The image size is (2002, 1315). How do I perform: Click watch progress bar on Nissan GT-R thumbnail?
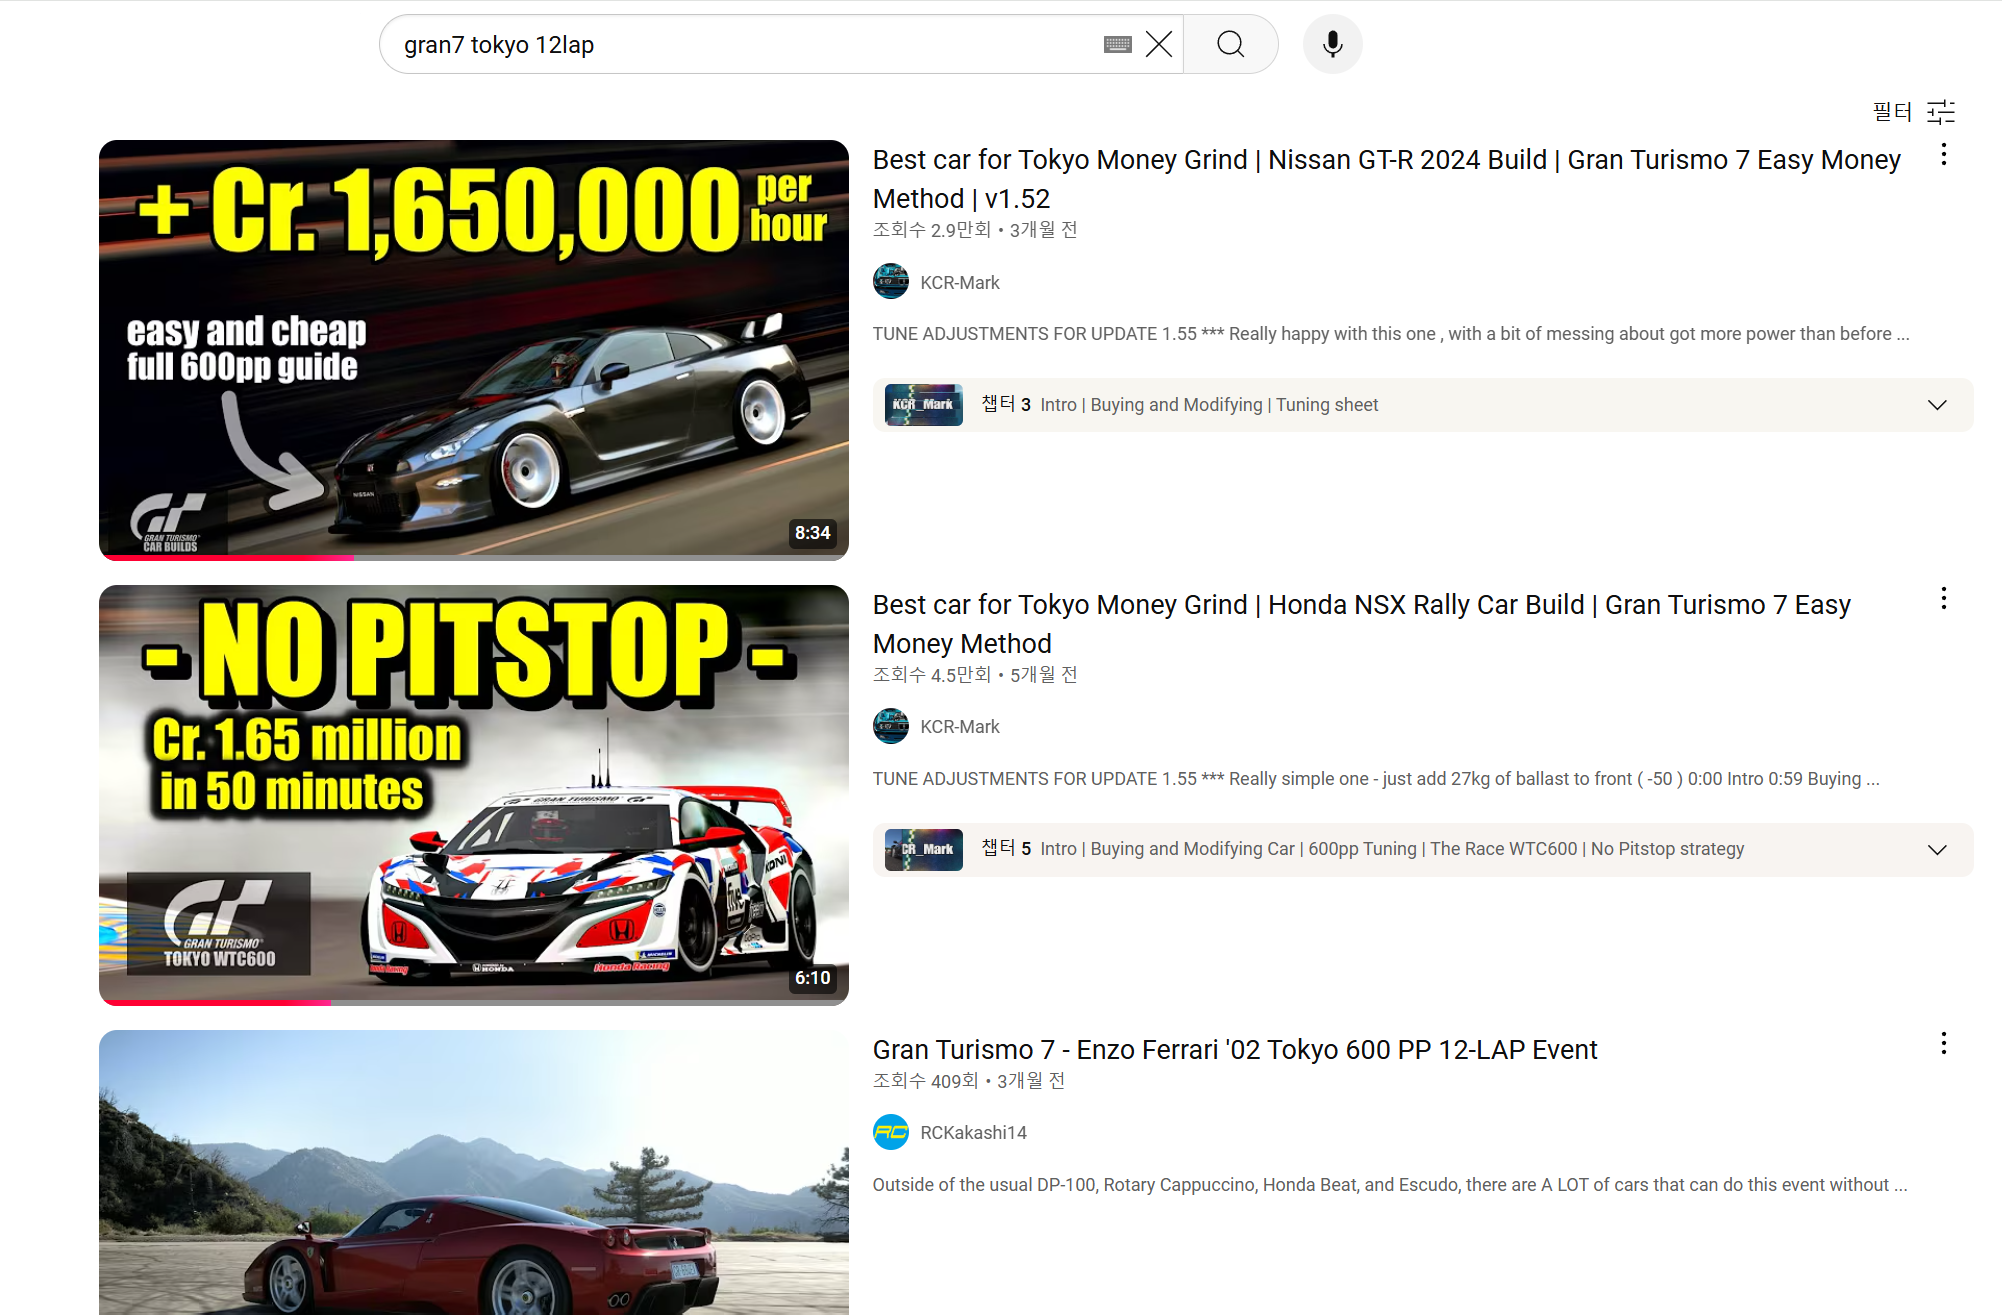474,557
